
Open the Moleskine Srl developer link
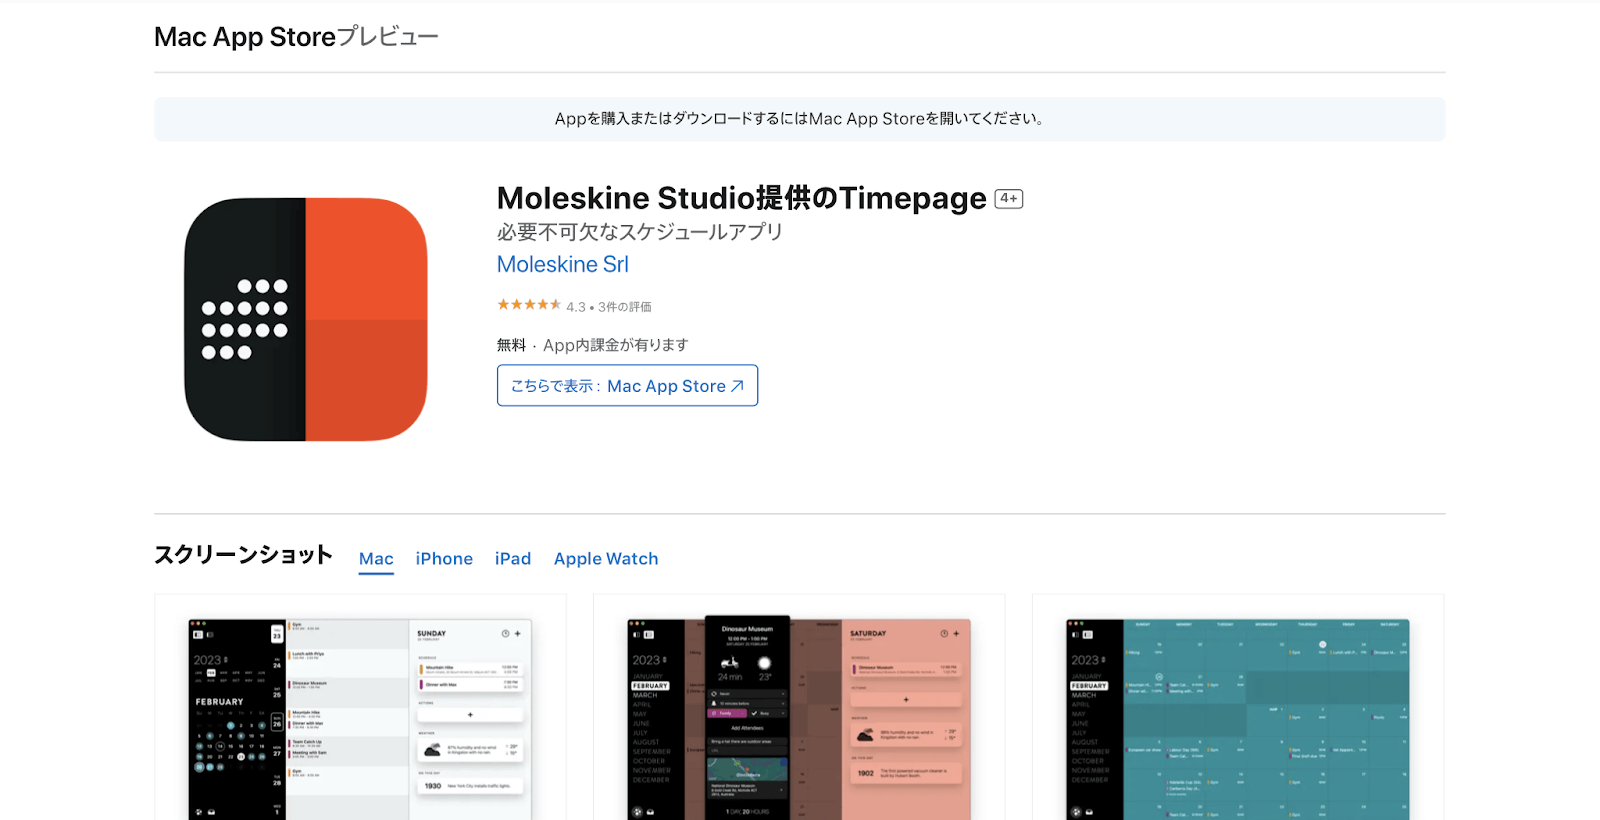[x=563, y=265]
